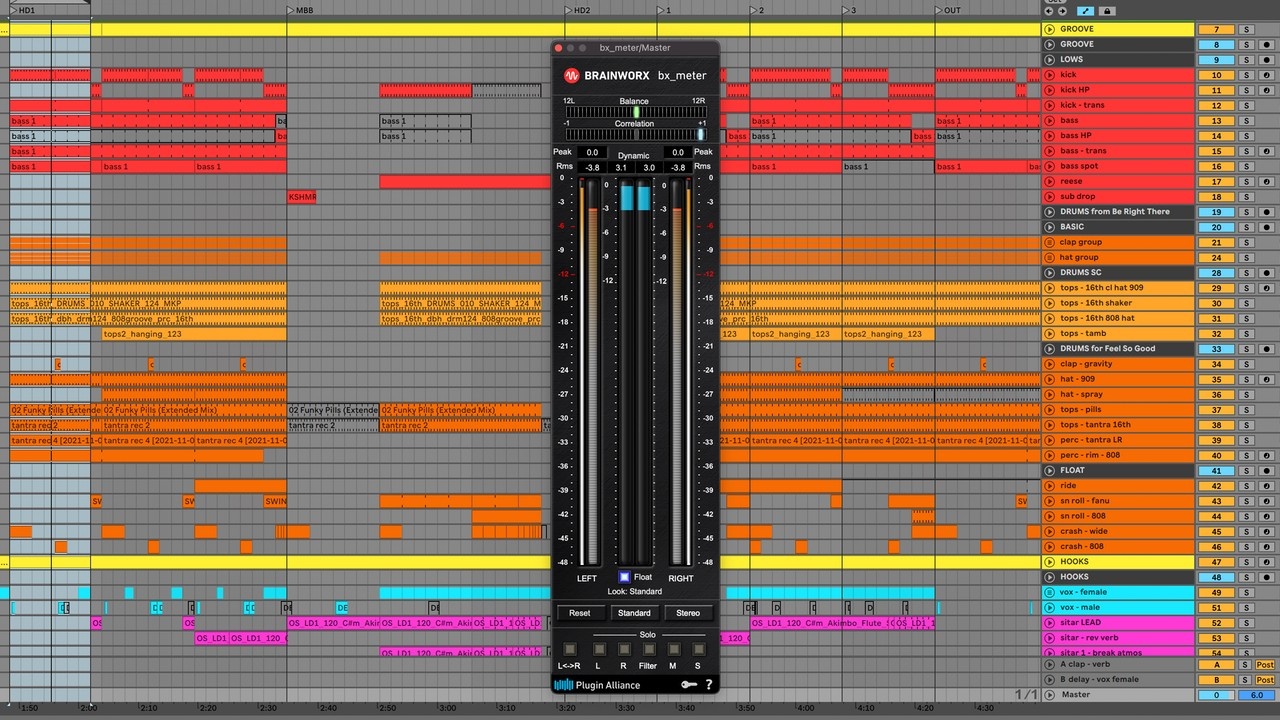Click arm indicator on kick track
The width and height of the screenshot is (1280, 720).
[x=1265, y=75]
